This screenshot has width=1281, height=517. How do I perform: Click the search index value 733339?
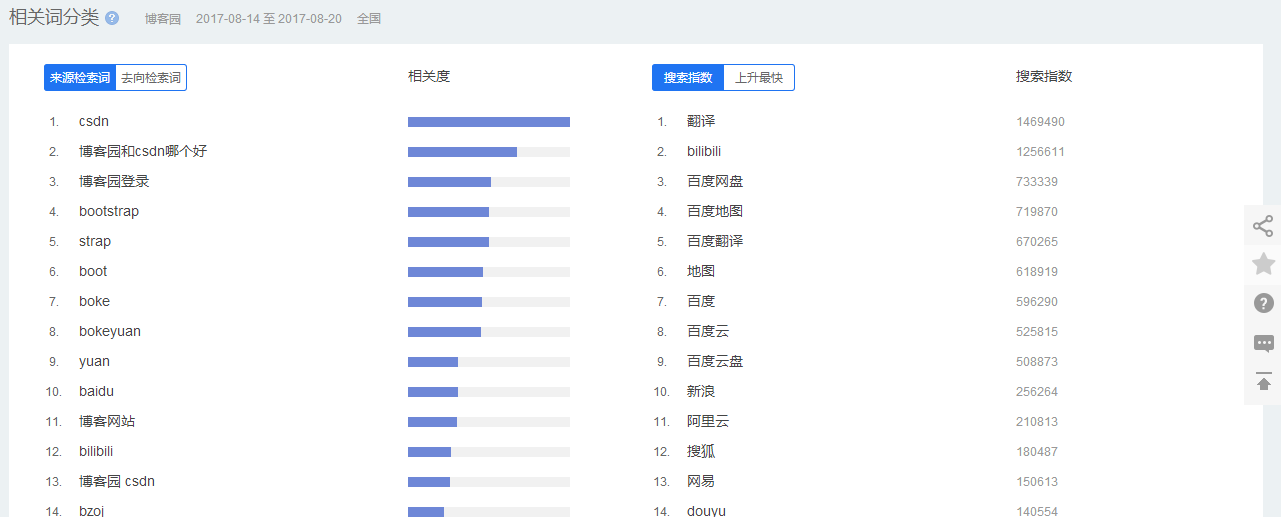click(1037, 182)
